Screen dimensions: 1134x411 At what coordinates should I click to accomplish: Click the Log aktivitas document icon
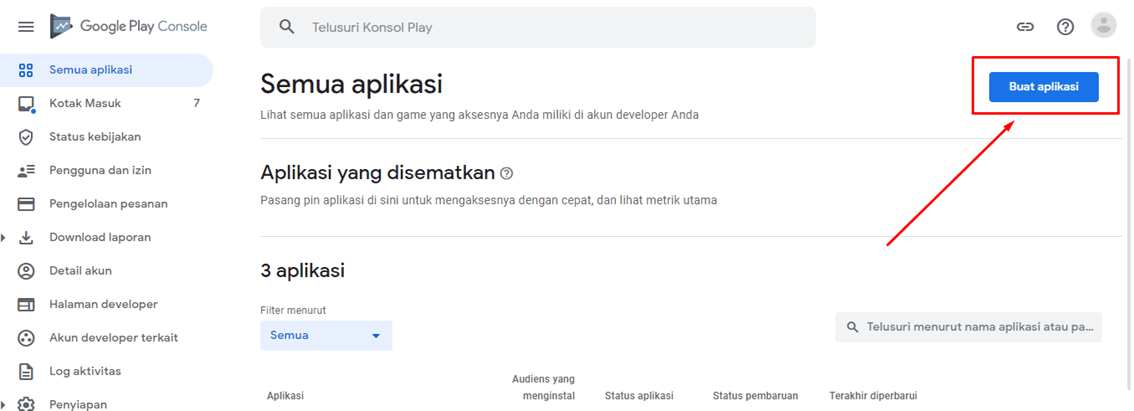click(26, 372)
